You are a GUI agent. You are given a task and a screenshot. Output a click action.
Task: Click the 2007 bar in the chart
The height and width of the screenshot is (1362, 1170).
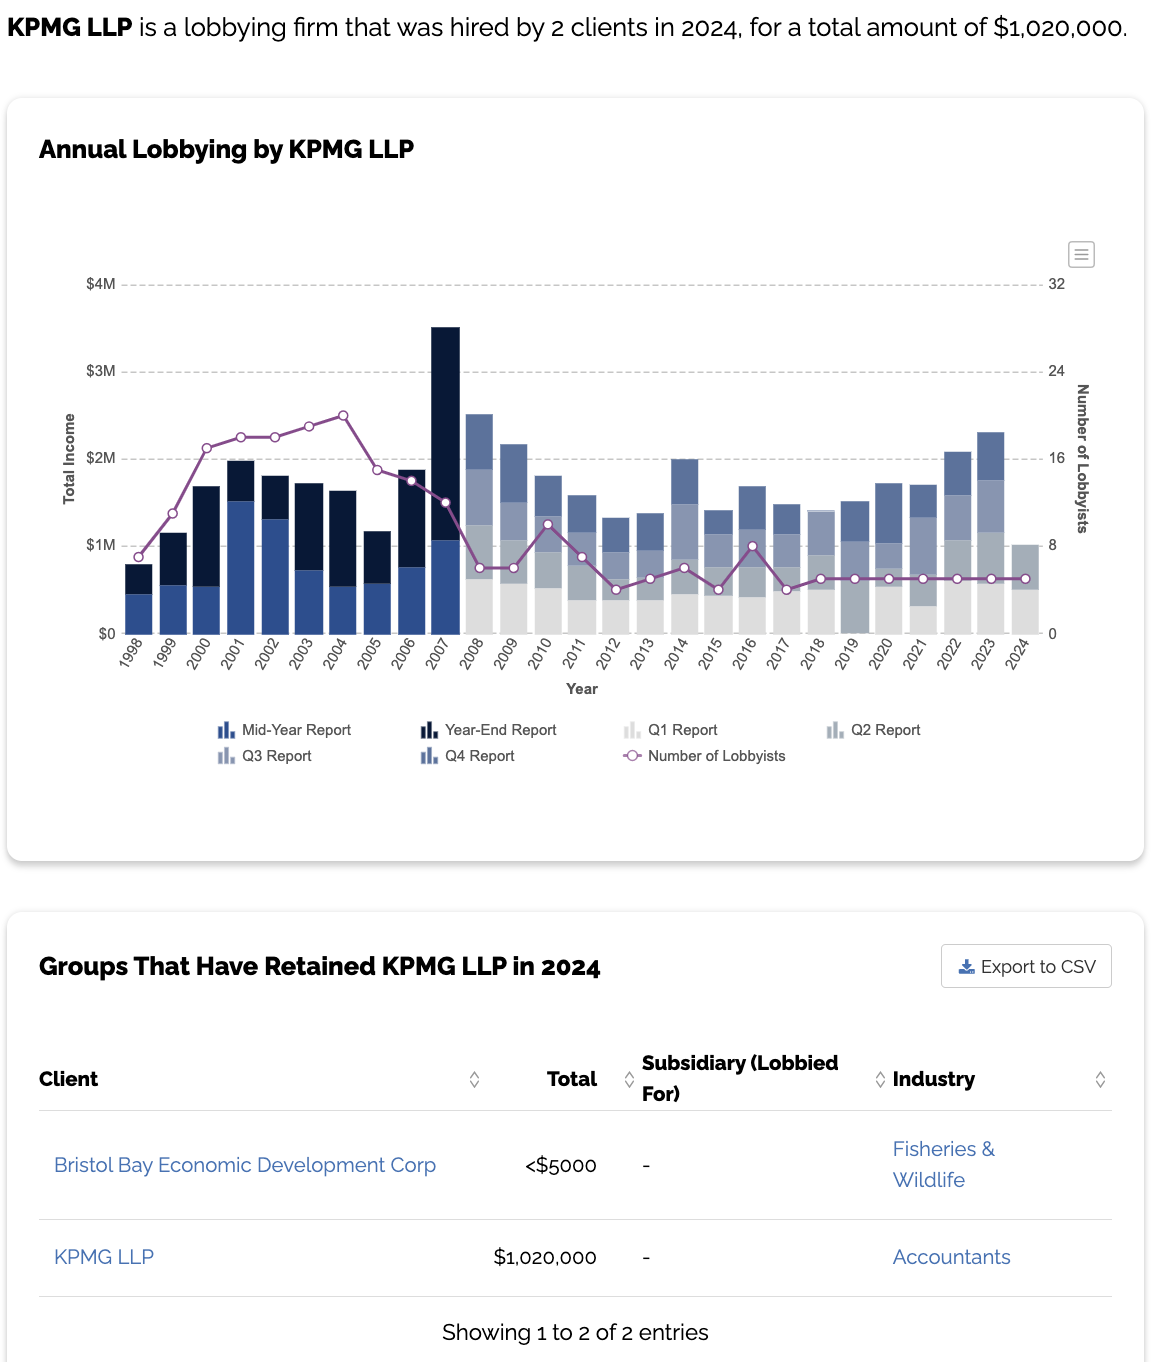coord(445,480)
